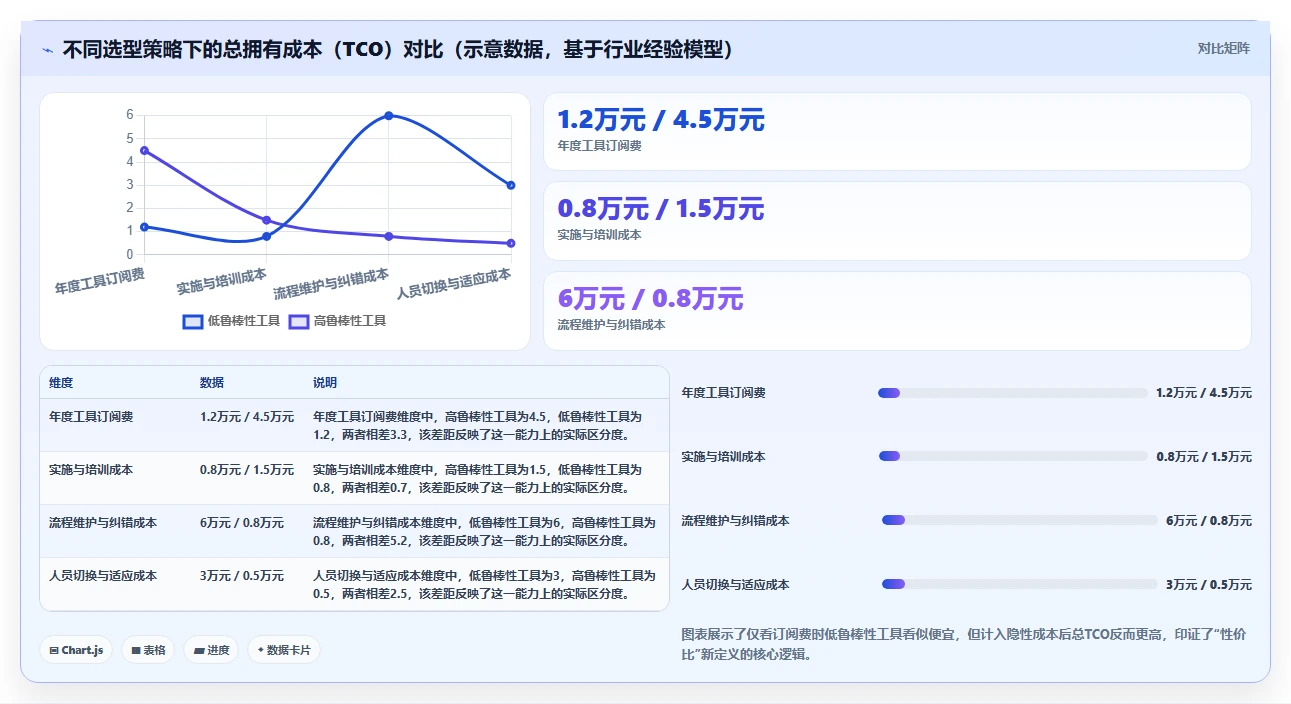
Task: Click the blue line peak point at value 6
Action: point(388,116)
